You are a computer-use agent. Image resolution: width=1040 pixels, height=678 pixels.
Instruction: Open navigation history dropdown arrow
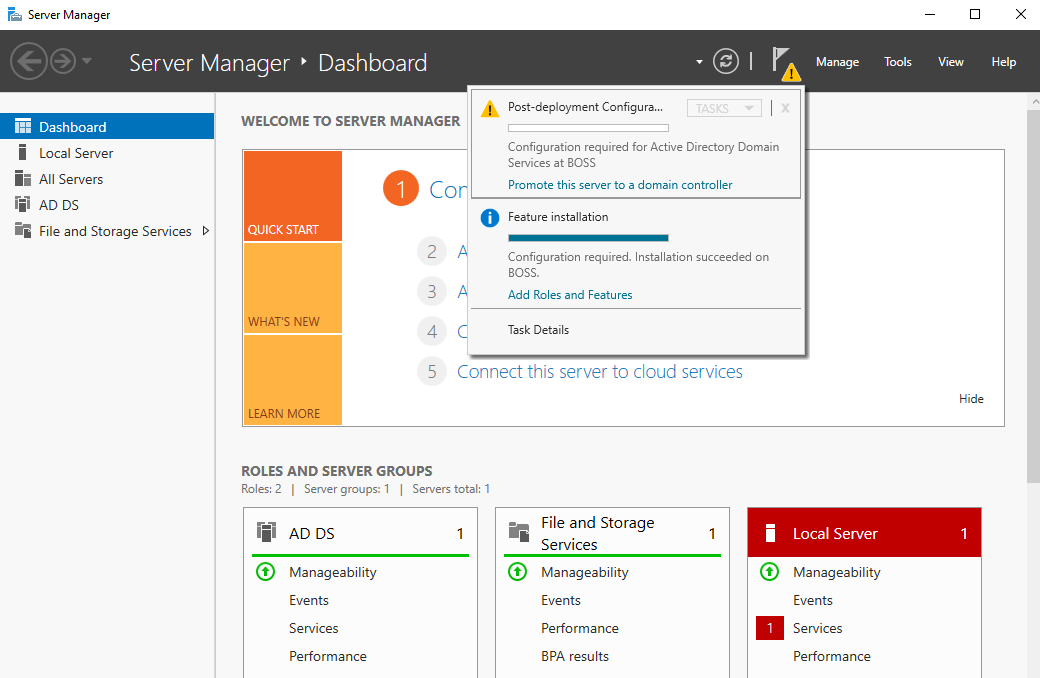coord(87,62)
